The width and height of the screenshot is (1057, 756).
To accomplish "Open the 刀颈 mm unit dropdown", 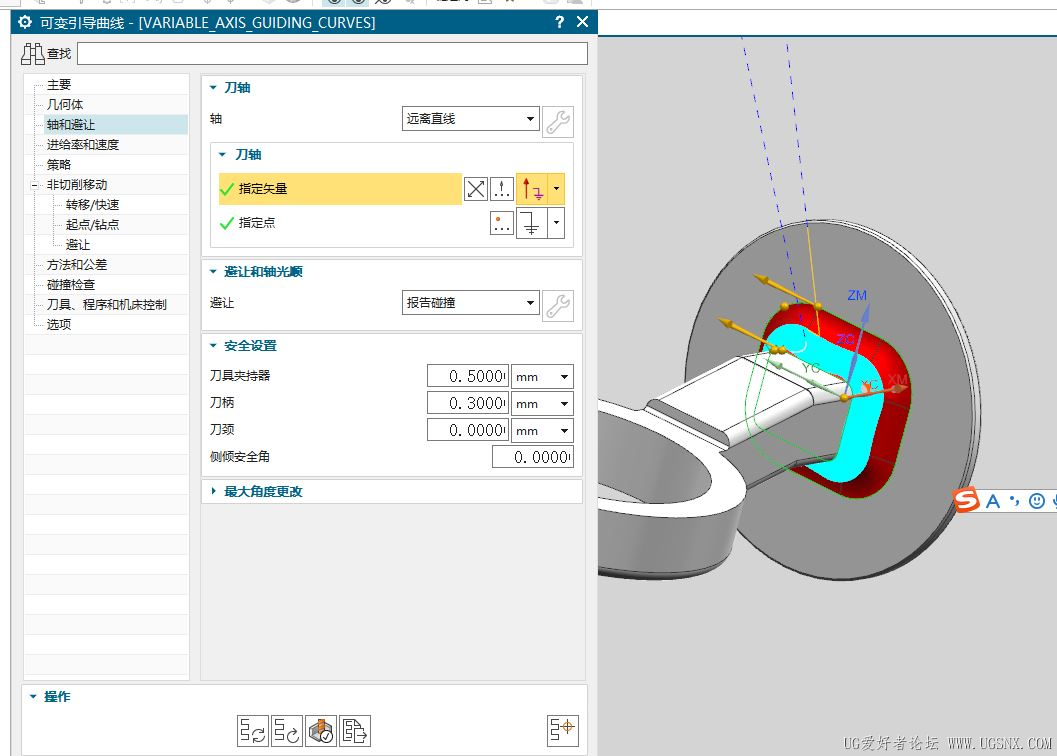I will click(x=543, y=430).
